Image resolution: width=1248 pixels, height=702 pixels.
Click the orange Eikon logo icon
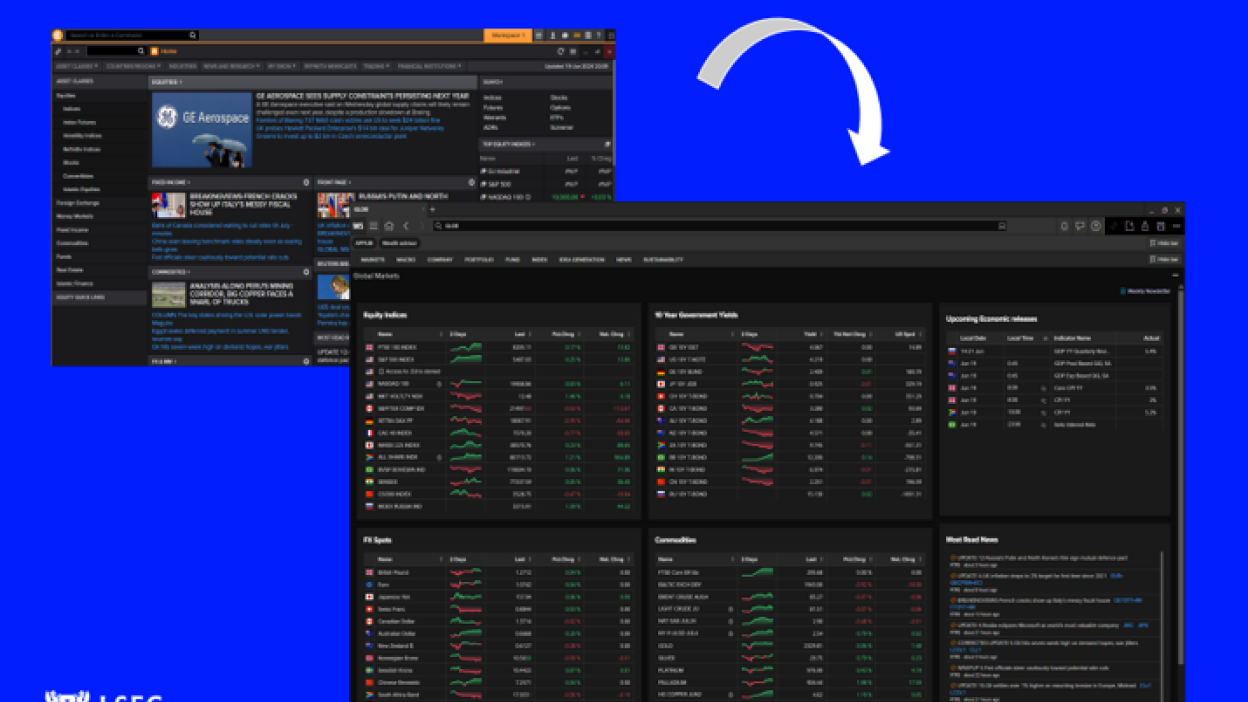(x=58, y=35)
